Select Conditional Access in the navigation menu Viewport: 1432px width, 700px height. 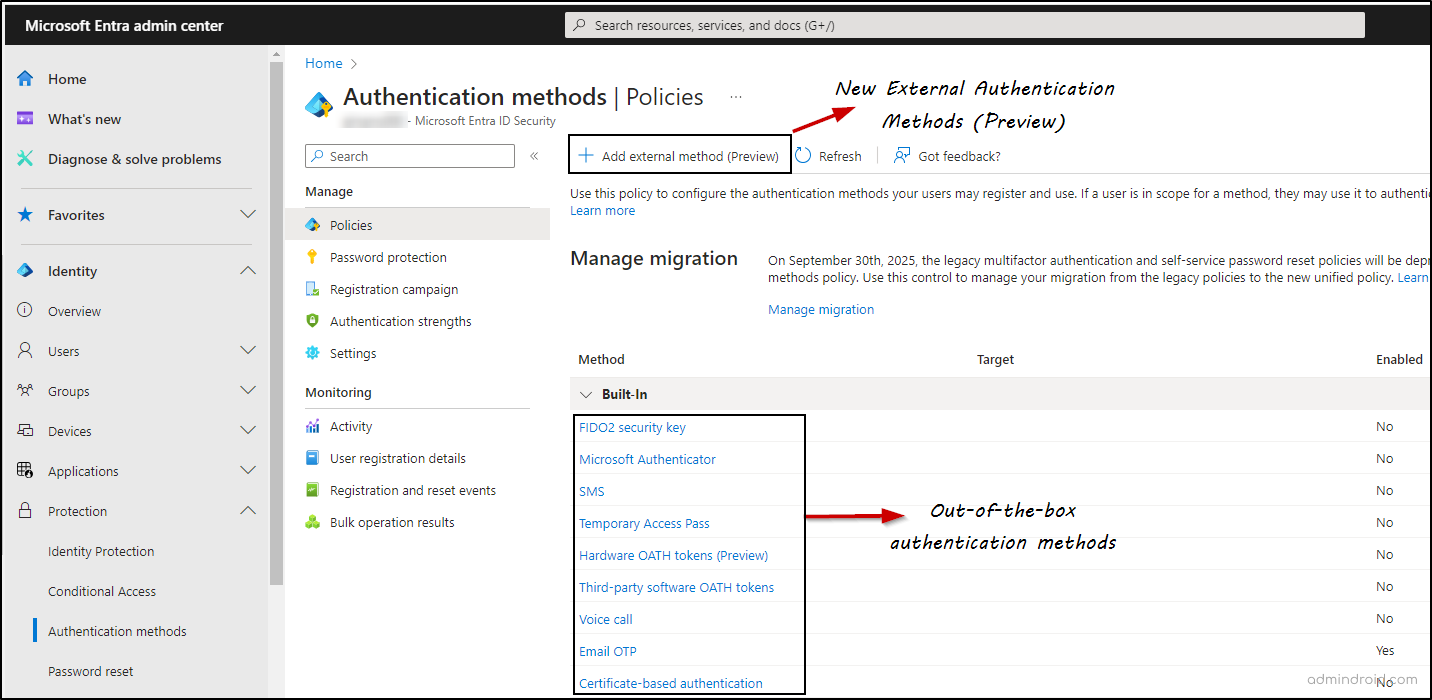point(101,591)
